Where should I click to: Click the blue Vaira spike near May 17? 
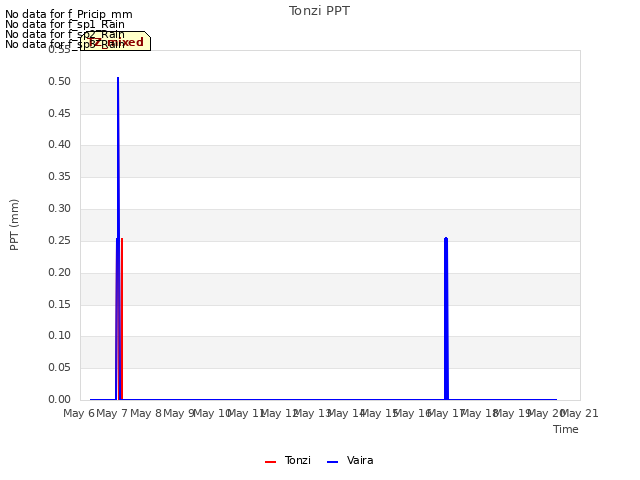point(446,318)
